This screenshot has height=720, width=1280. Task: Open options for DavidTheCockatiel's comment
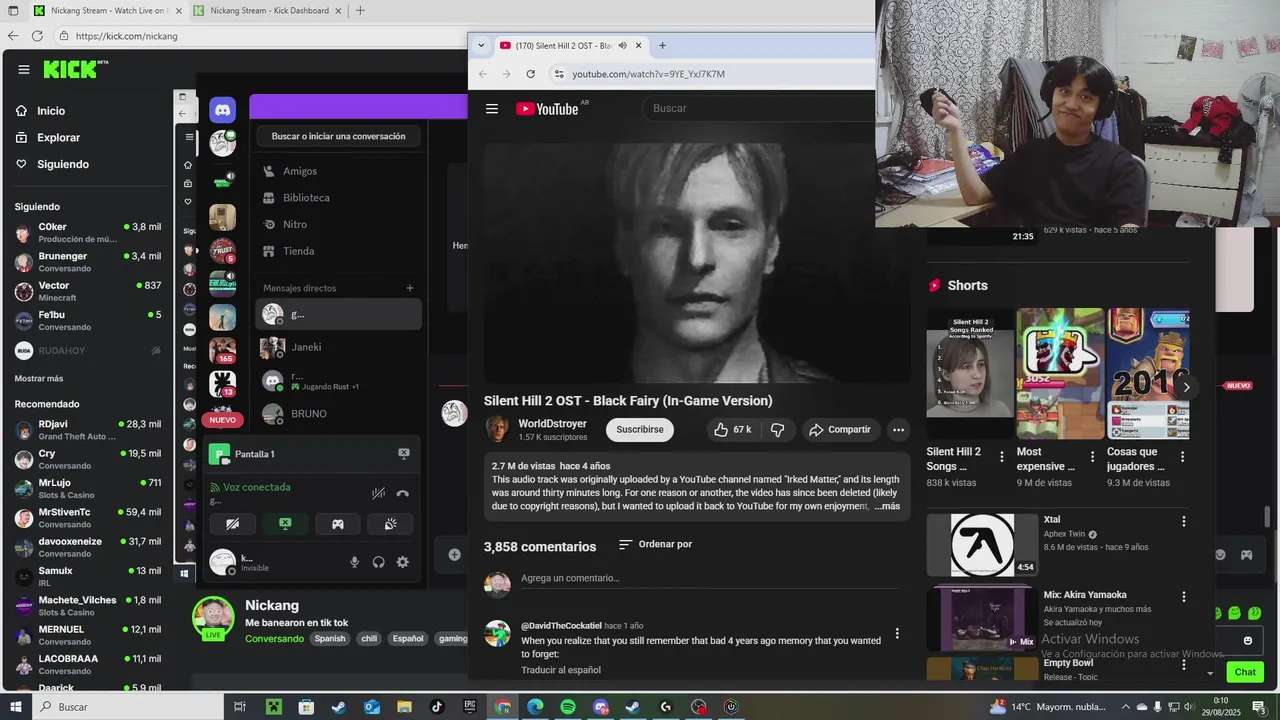point(897,633)
